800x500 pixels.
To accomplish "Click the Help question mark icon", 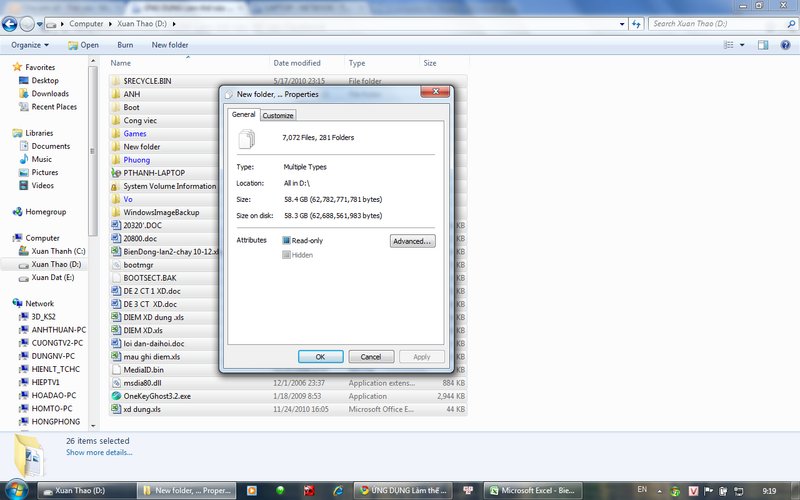I will 785,45.
